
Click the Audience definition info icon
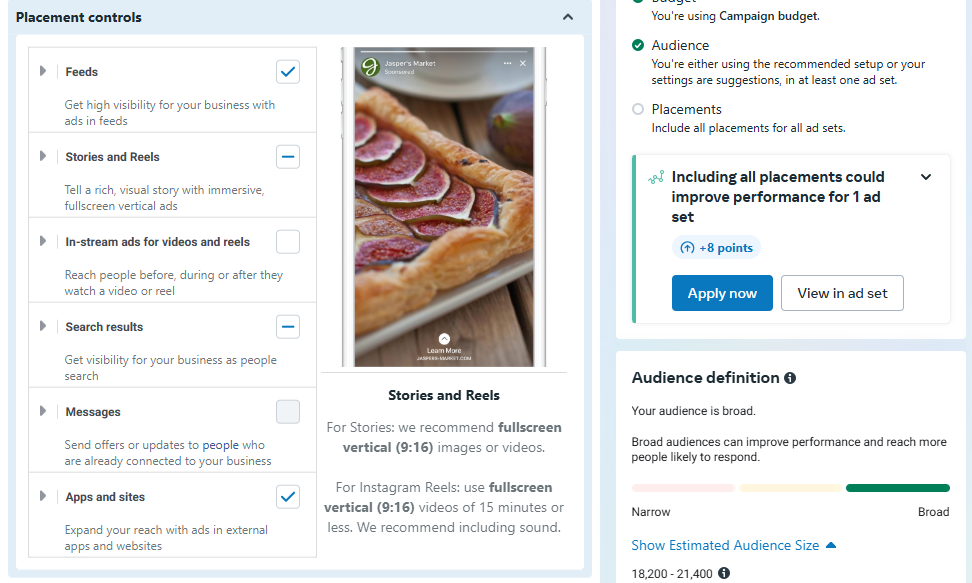(x=790, y=378)
